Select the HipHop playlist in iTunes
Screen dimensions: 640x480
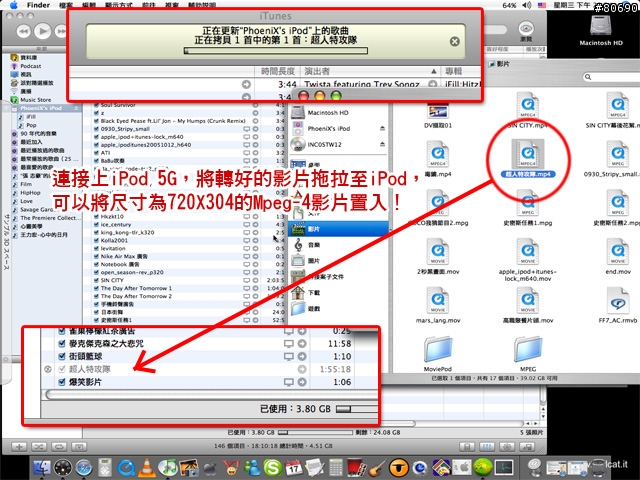click(x=30, y=193)
